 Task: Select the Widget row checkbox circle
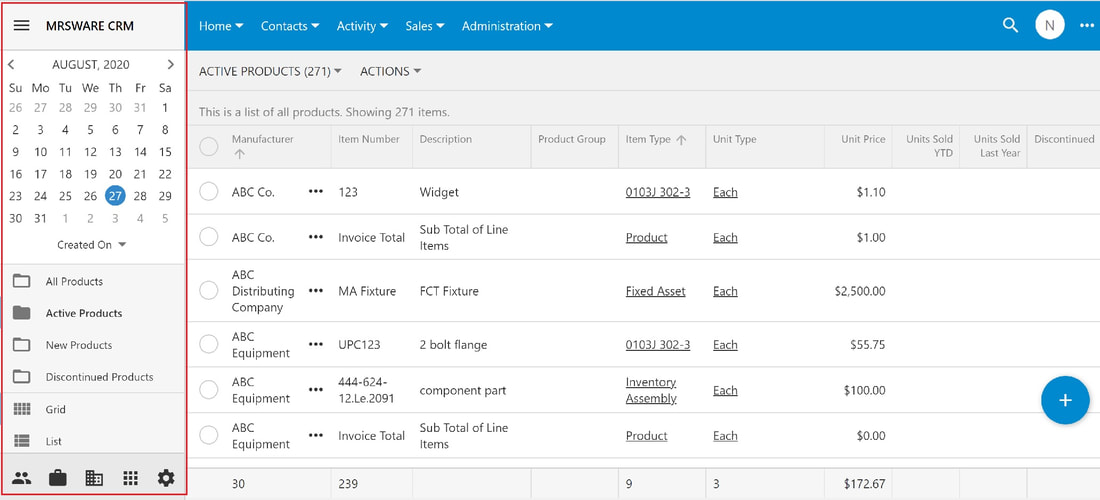[x=209, y=191]
